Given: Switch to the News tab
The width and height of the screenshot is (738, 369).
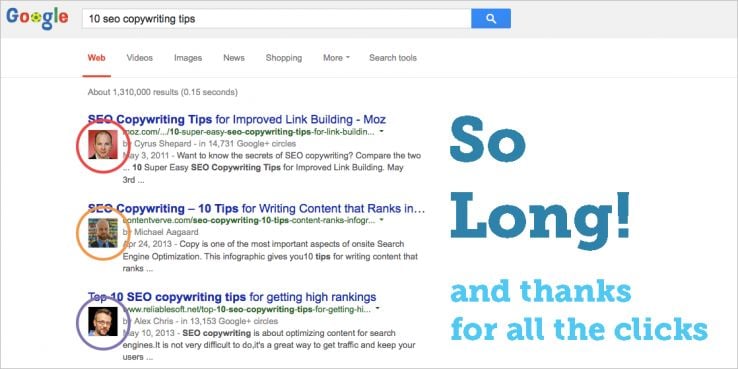Looking at the screenshot, I should (x=234, y=58).
